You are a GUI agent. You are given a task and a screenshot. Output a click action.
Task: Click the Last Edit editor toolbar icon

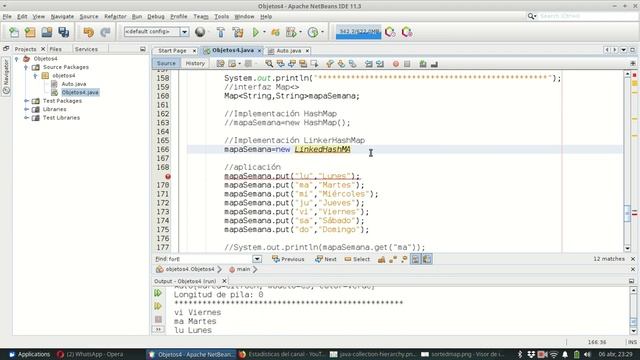220,64
